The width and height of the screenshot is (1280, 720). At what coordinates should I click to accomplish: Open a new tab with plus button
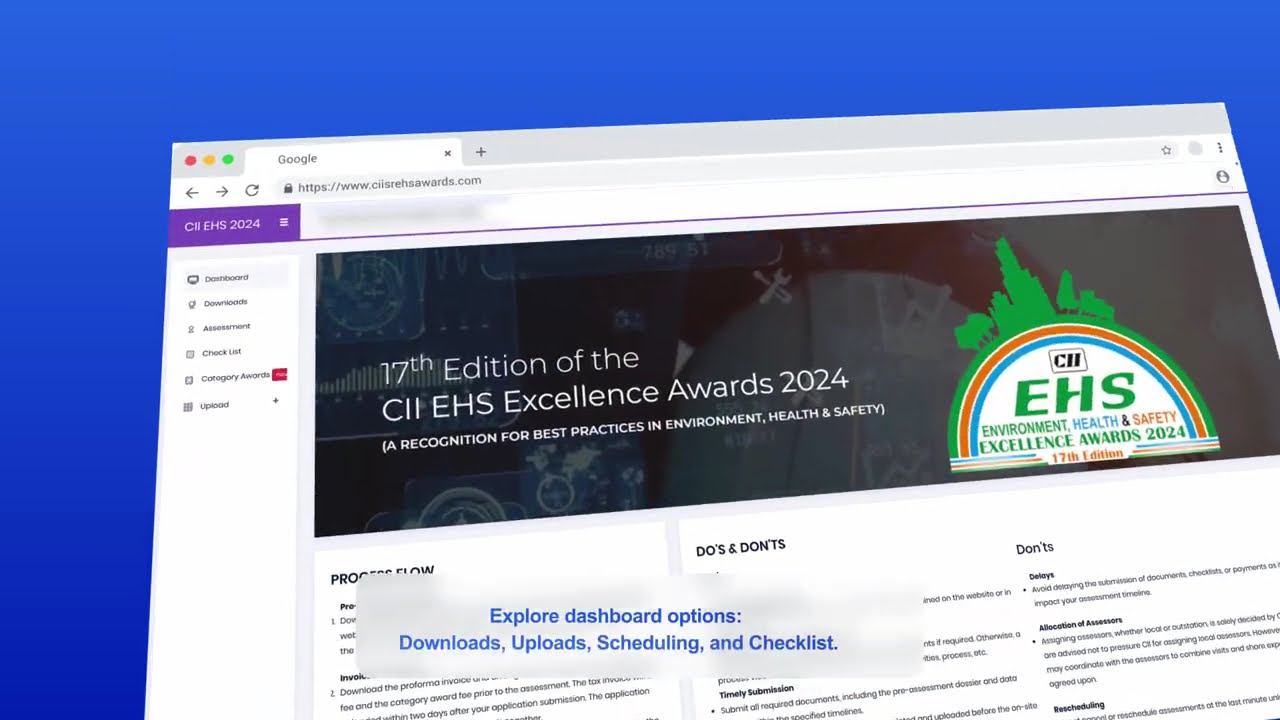coord(481,152)
